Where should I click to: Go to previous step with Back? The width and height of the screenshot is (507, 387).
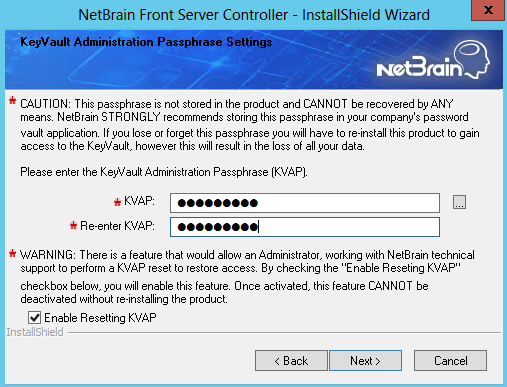point(291,360)
